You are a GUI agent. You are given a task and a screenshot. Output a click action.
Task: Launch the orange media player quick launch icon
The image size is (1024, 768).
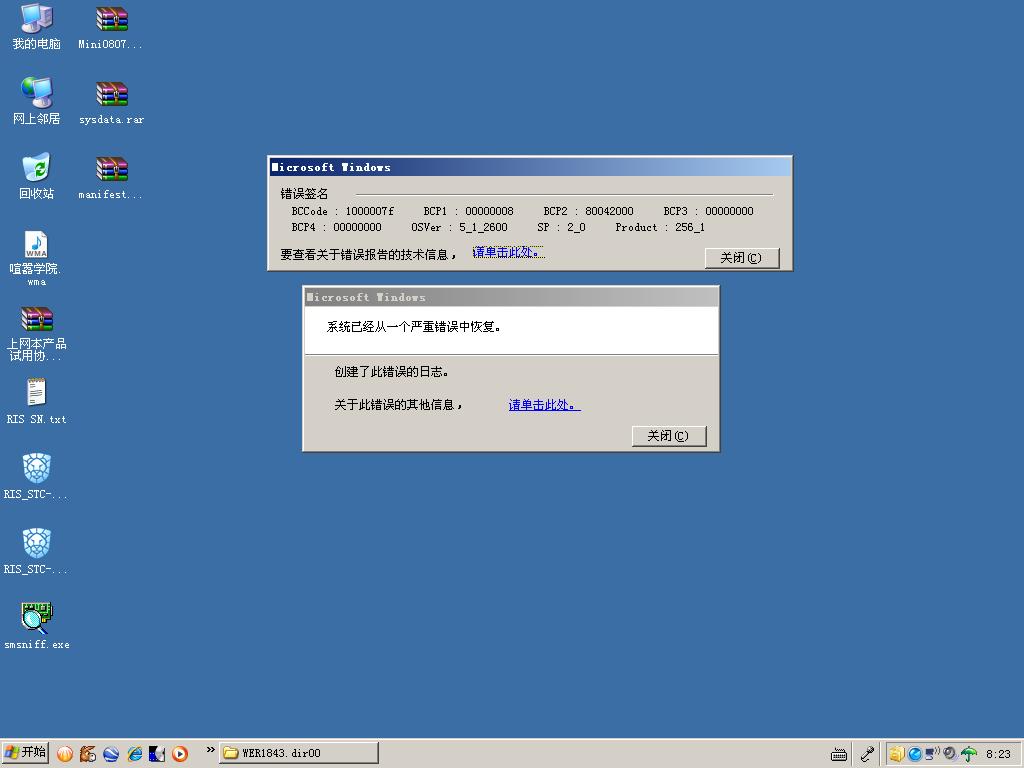(x=180, y=754)
